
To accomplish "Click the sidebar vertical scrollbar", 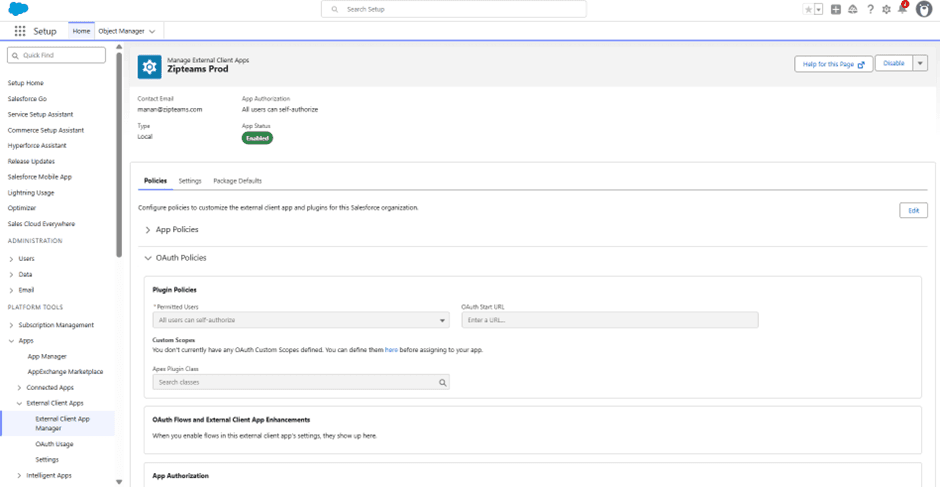I will click(119, 156).
